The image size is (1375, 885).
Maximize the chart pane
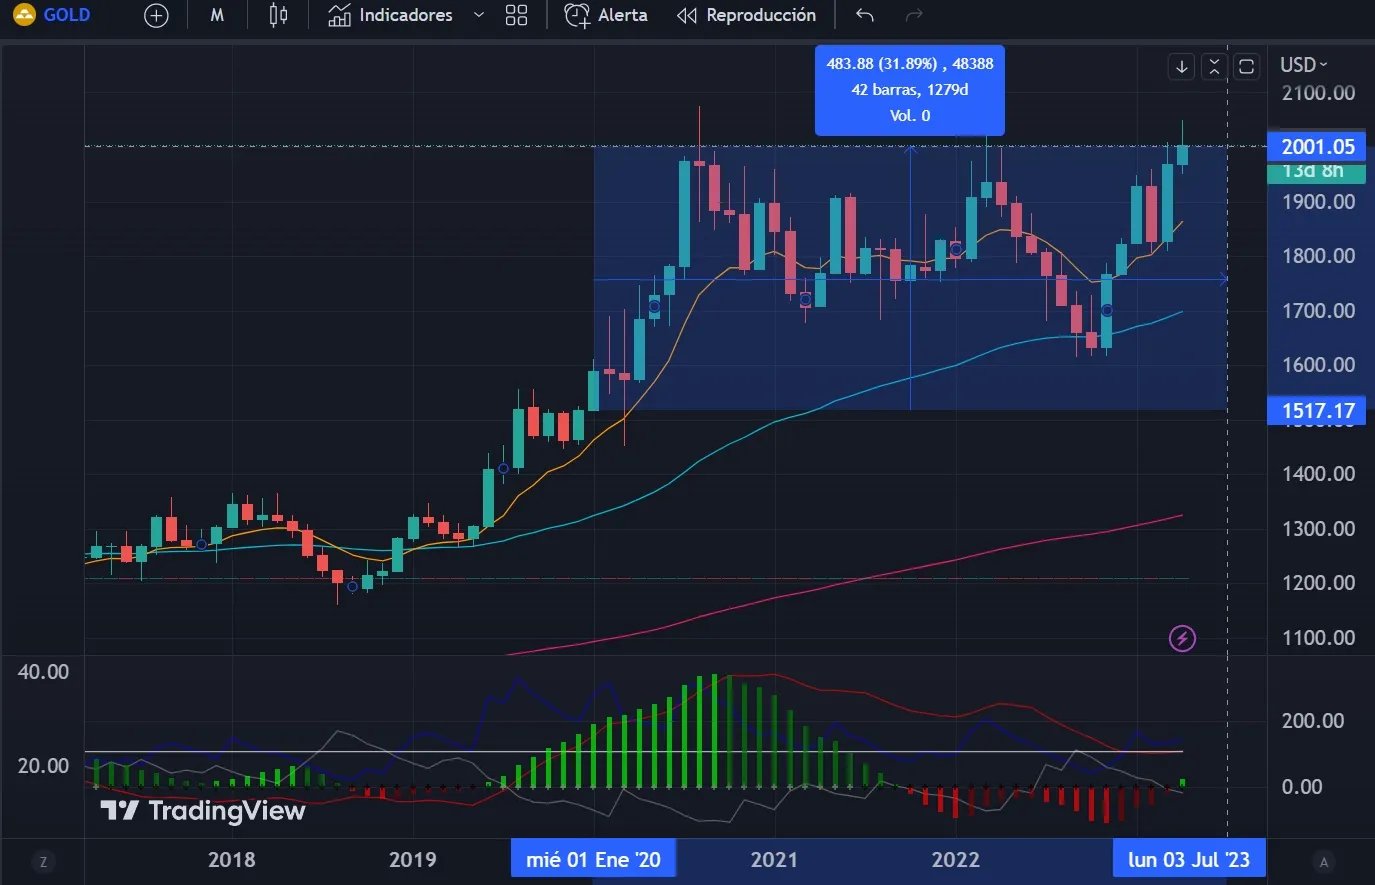tap(1246, 67)
